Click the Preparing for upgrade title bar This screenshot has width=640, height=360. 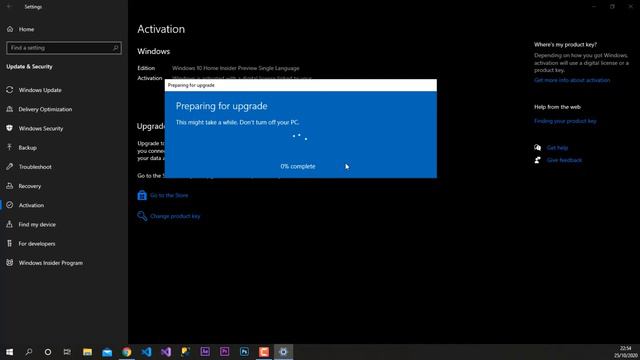pyautogui.click(x=300, y=85)
